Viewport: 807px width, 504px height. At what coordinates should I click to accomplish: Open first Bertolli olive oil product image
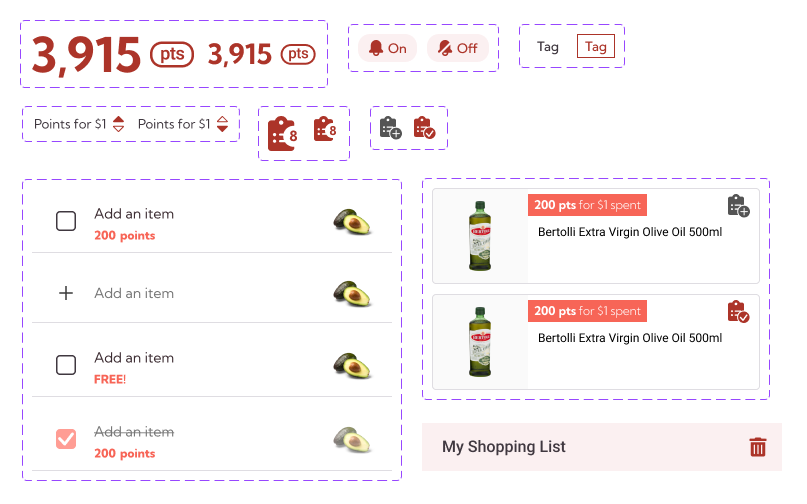(x=480, y=235)
